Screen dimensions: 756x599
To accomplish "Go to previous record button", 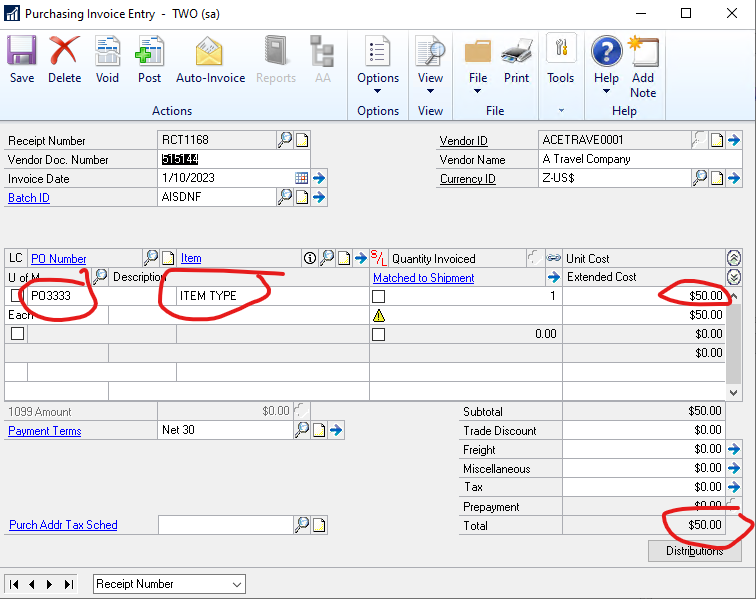I will click(32, 585).
